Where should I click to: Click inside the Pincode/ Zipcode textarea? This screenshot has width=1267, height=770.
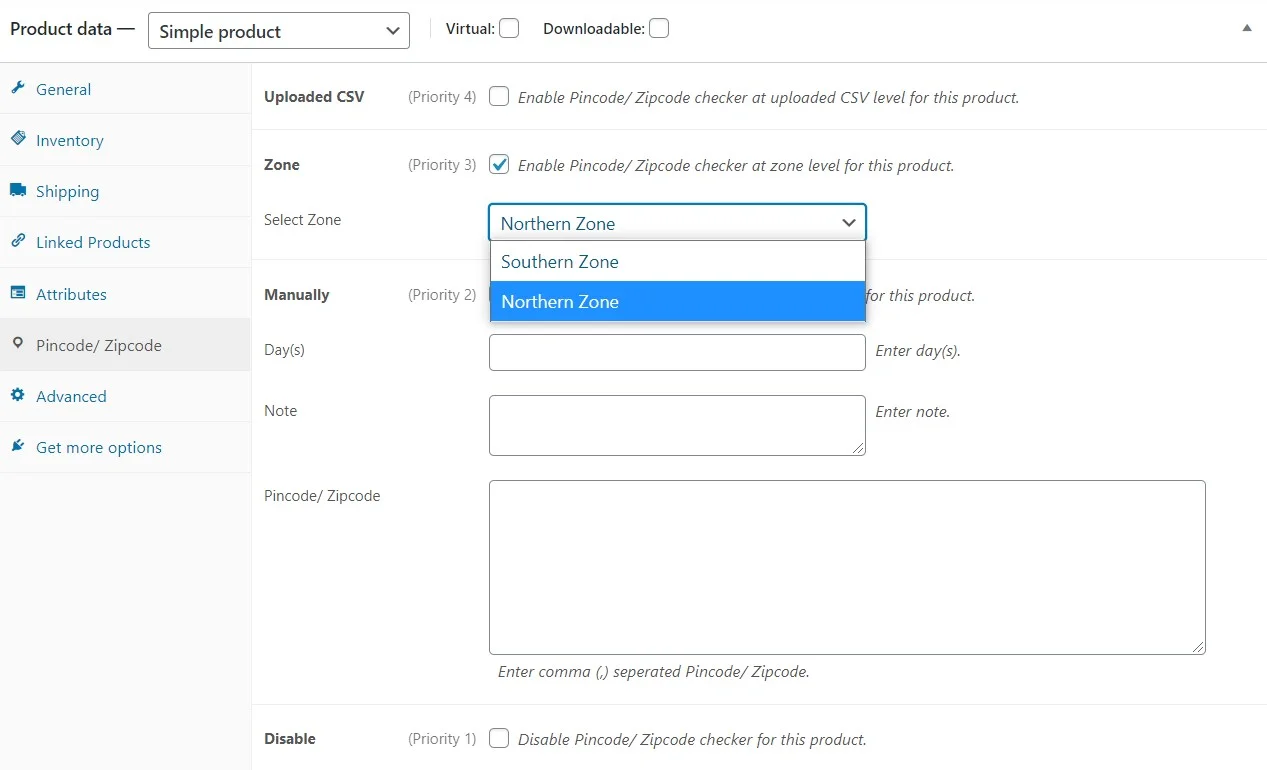point(846,567)
